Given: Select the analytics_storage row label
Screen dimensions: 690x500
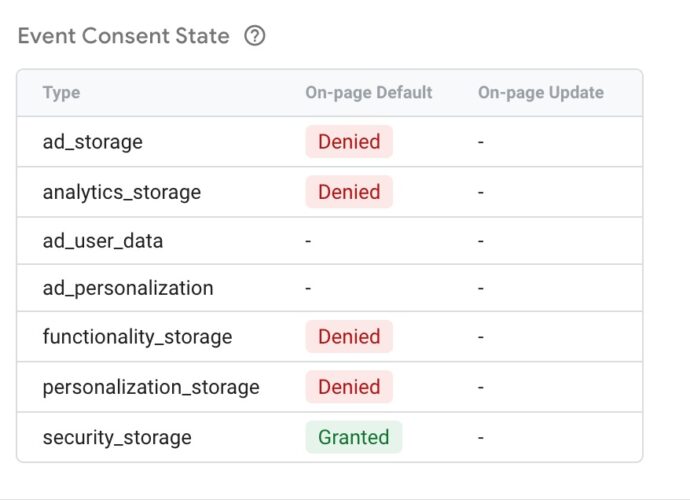Looking at the screenshot, I should tap(122, 192).
